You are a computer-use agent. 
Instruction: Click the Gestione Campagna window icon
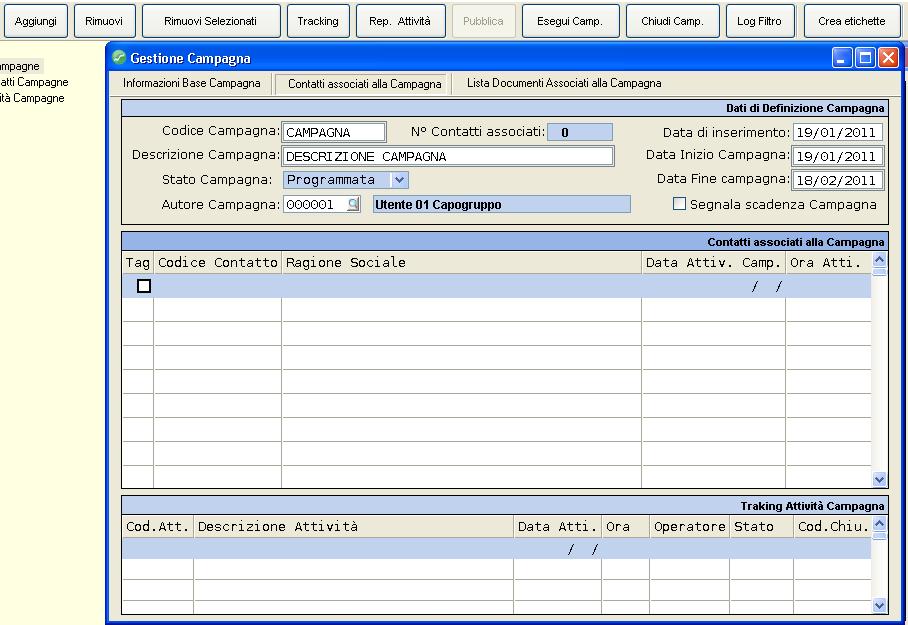pos(119,57)
